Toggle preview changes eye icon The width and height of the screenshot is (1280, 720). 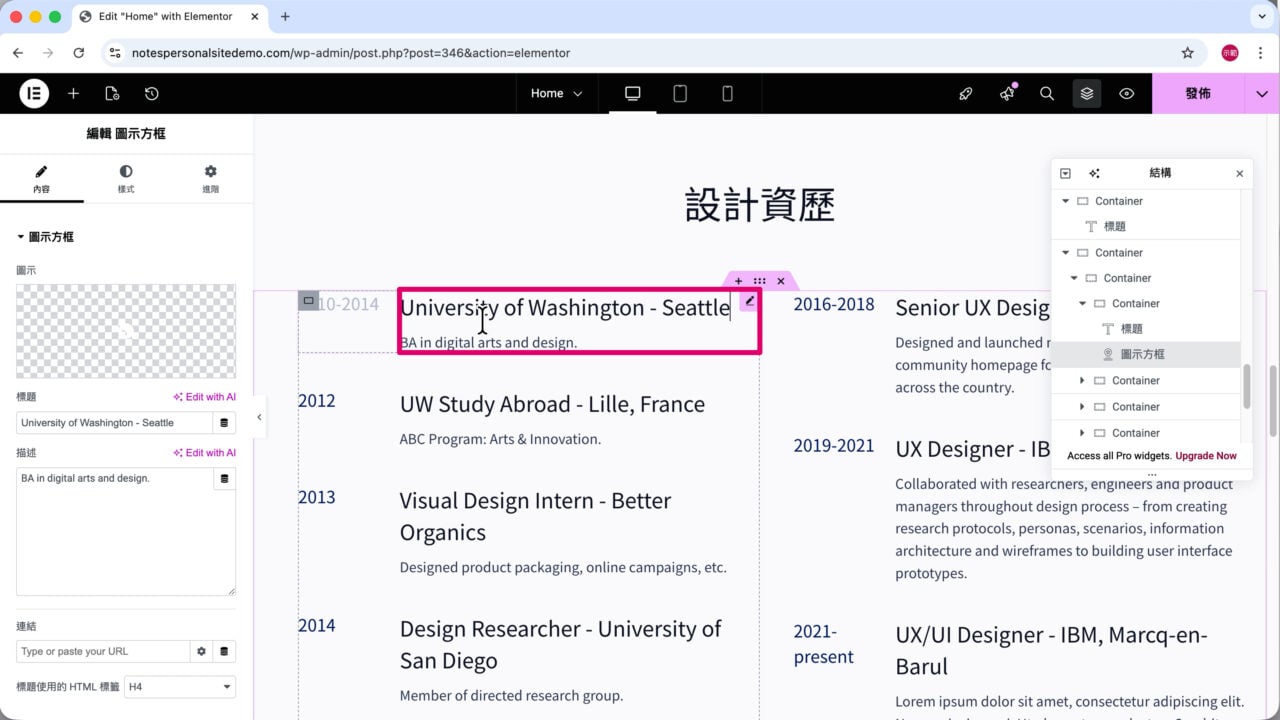pos(1127,93)
